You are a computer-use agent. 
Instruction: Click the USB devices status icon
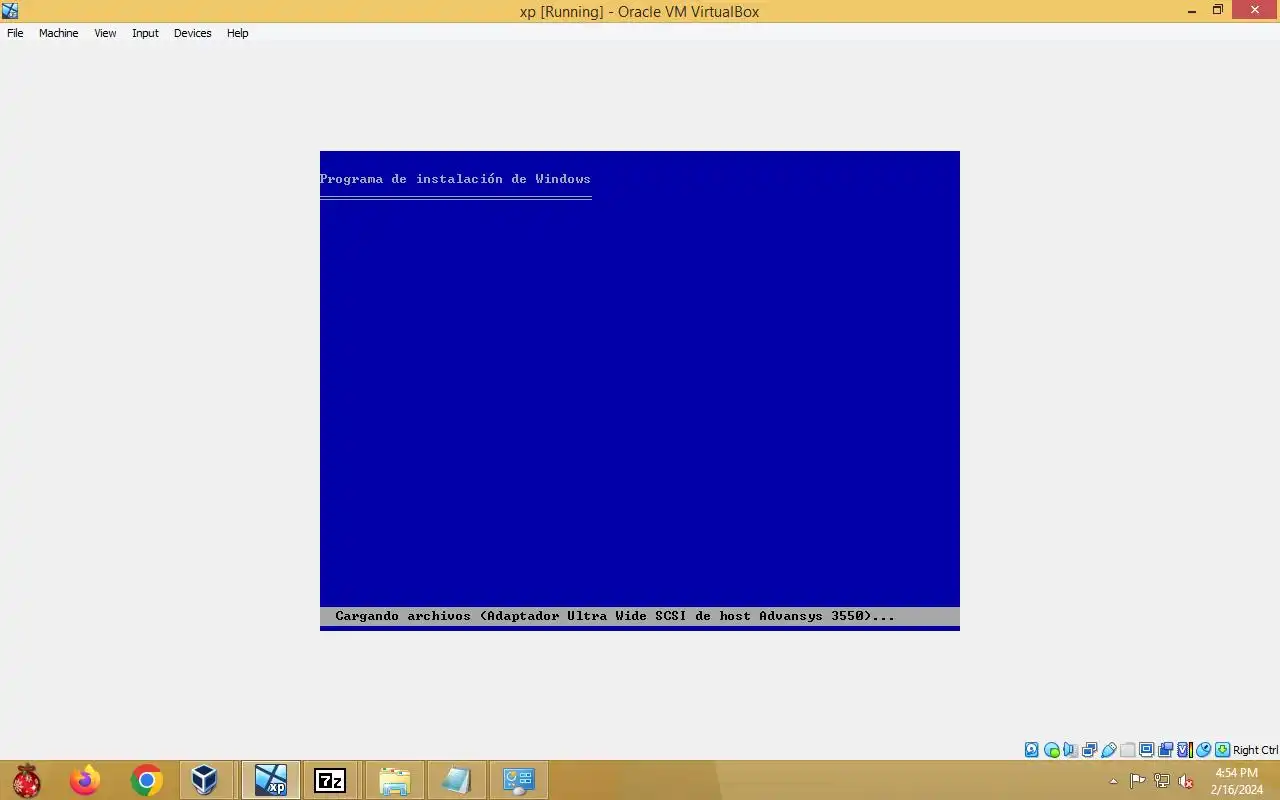(x=1108, y=750)
